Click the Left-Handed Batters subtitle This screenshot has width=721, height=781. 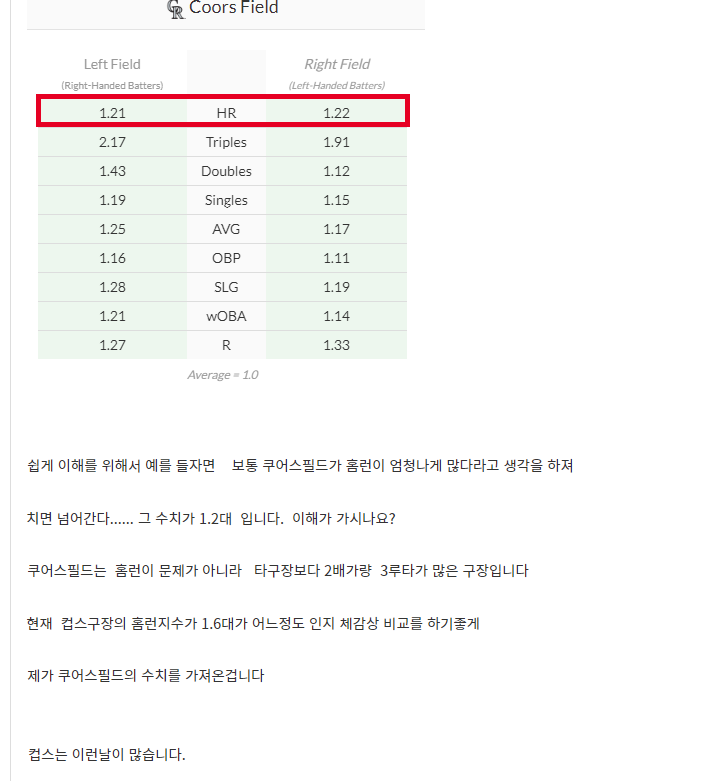337,86
